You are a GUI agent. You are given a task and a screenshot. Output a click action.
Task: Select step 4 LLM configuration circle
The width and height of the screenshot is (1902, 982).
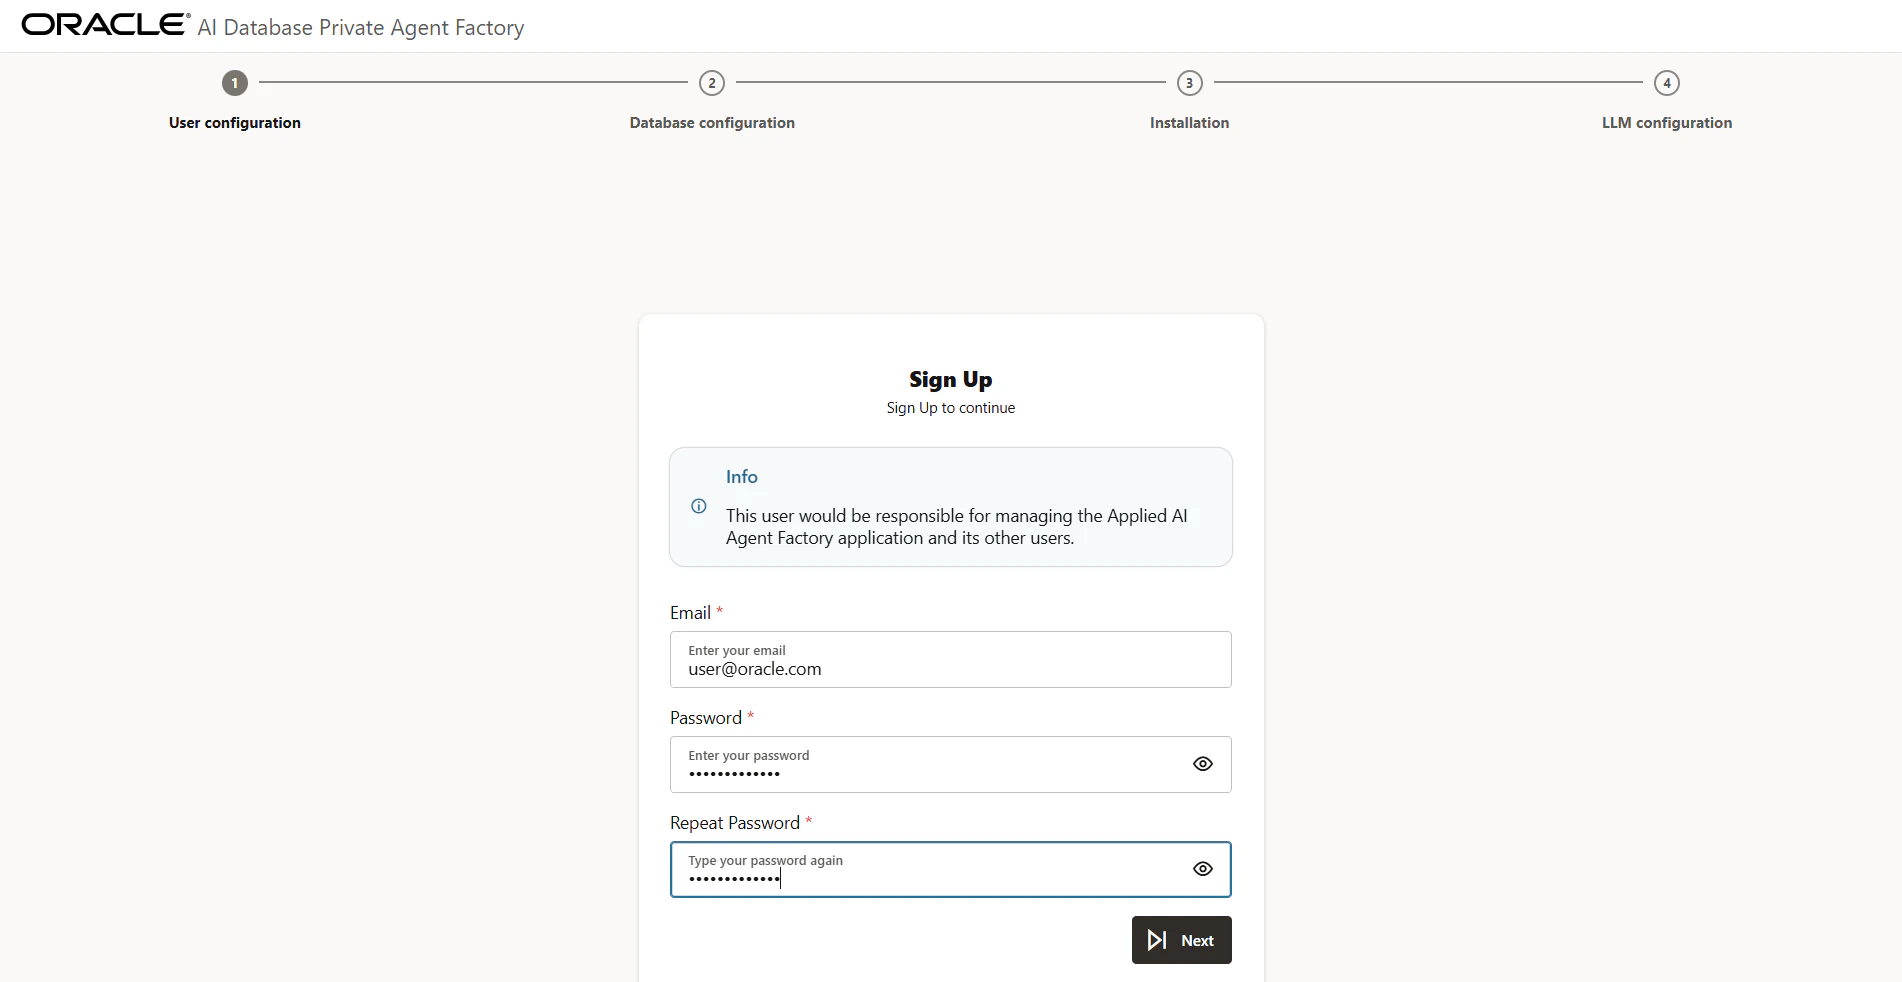(1667, 83)
